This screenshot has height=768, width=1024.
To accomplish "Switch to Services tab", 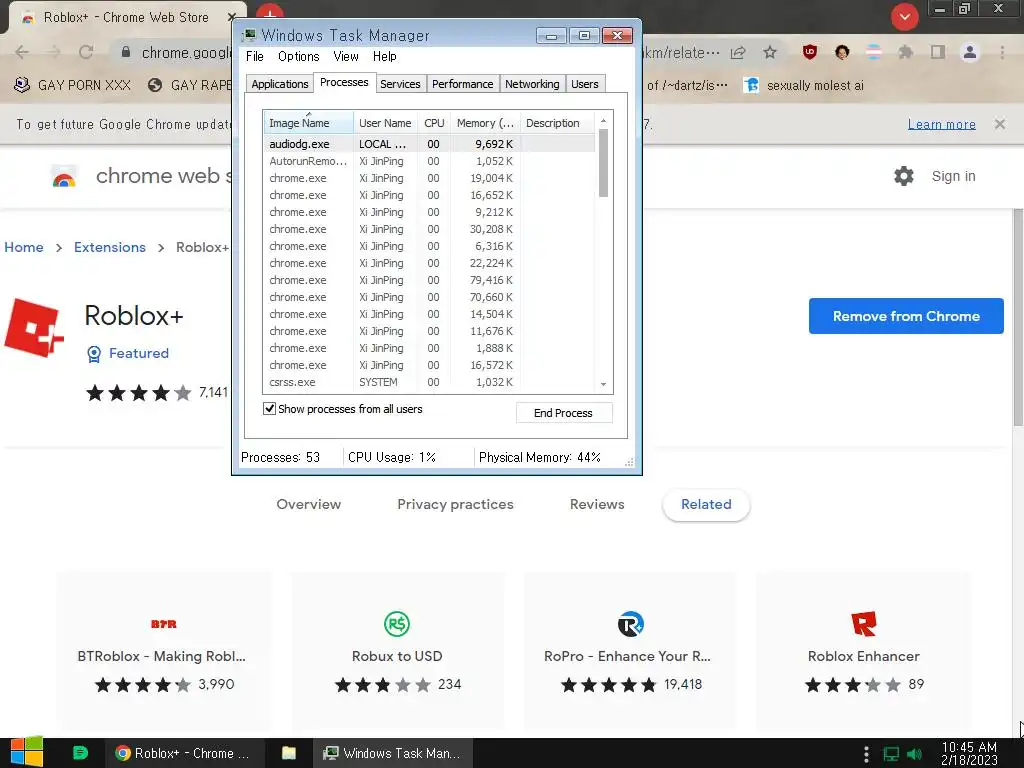I will tap(400, 84).
